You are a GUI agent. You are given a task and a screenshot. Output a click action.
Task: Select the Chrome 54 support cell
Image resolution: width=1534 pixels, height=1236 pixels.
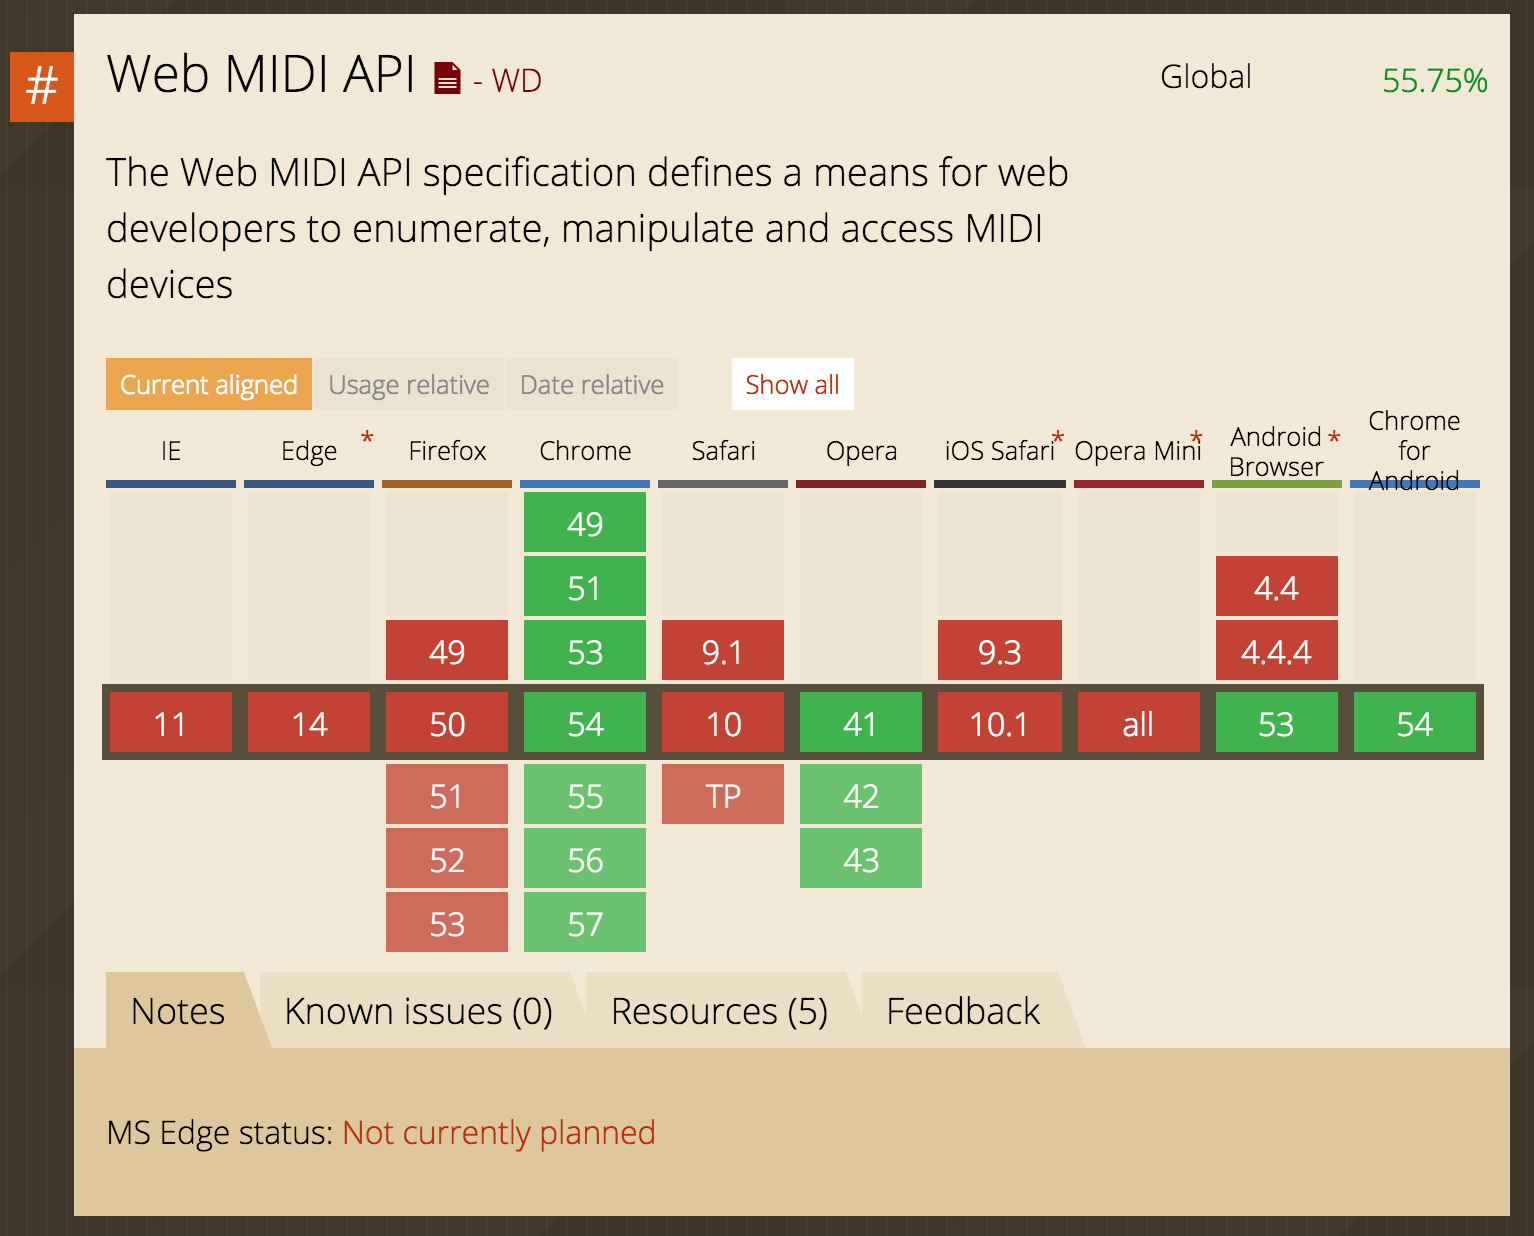coord(584,723)
